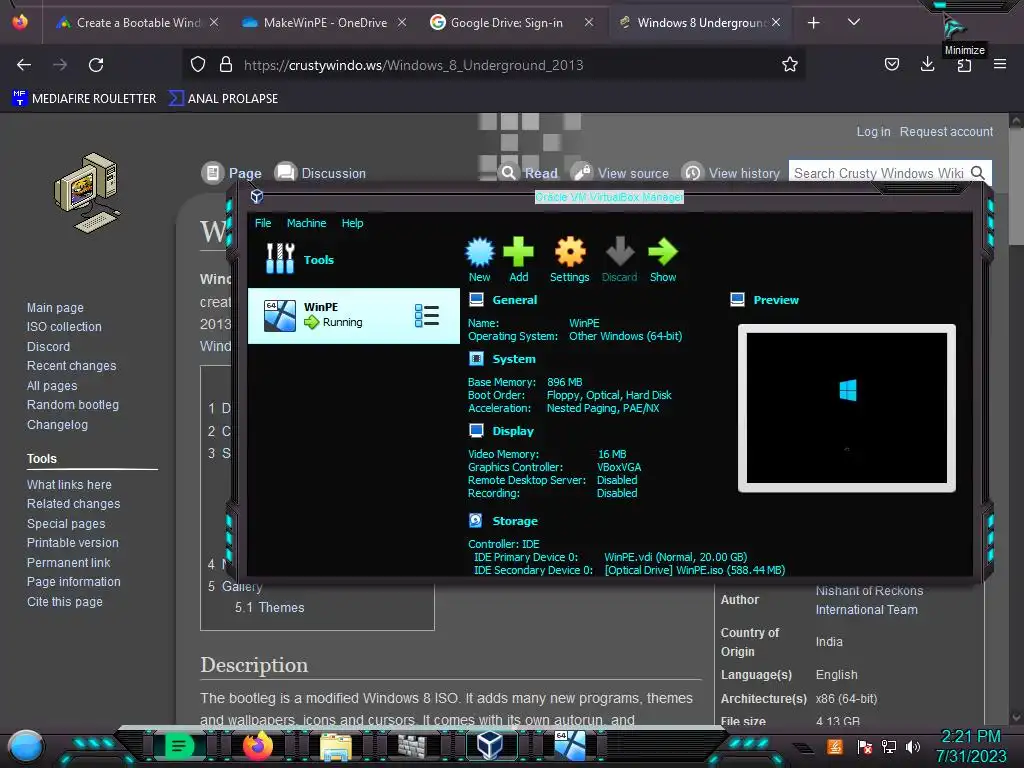Click the green Add machine icon
1024x768 pixels.
(519, 252)
